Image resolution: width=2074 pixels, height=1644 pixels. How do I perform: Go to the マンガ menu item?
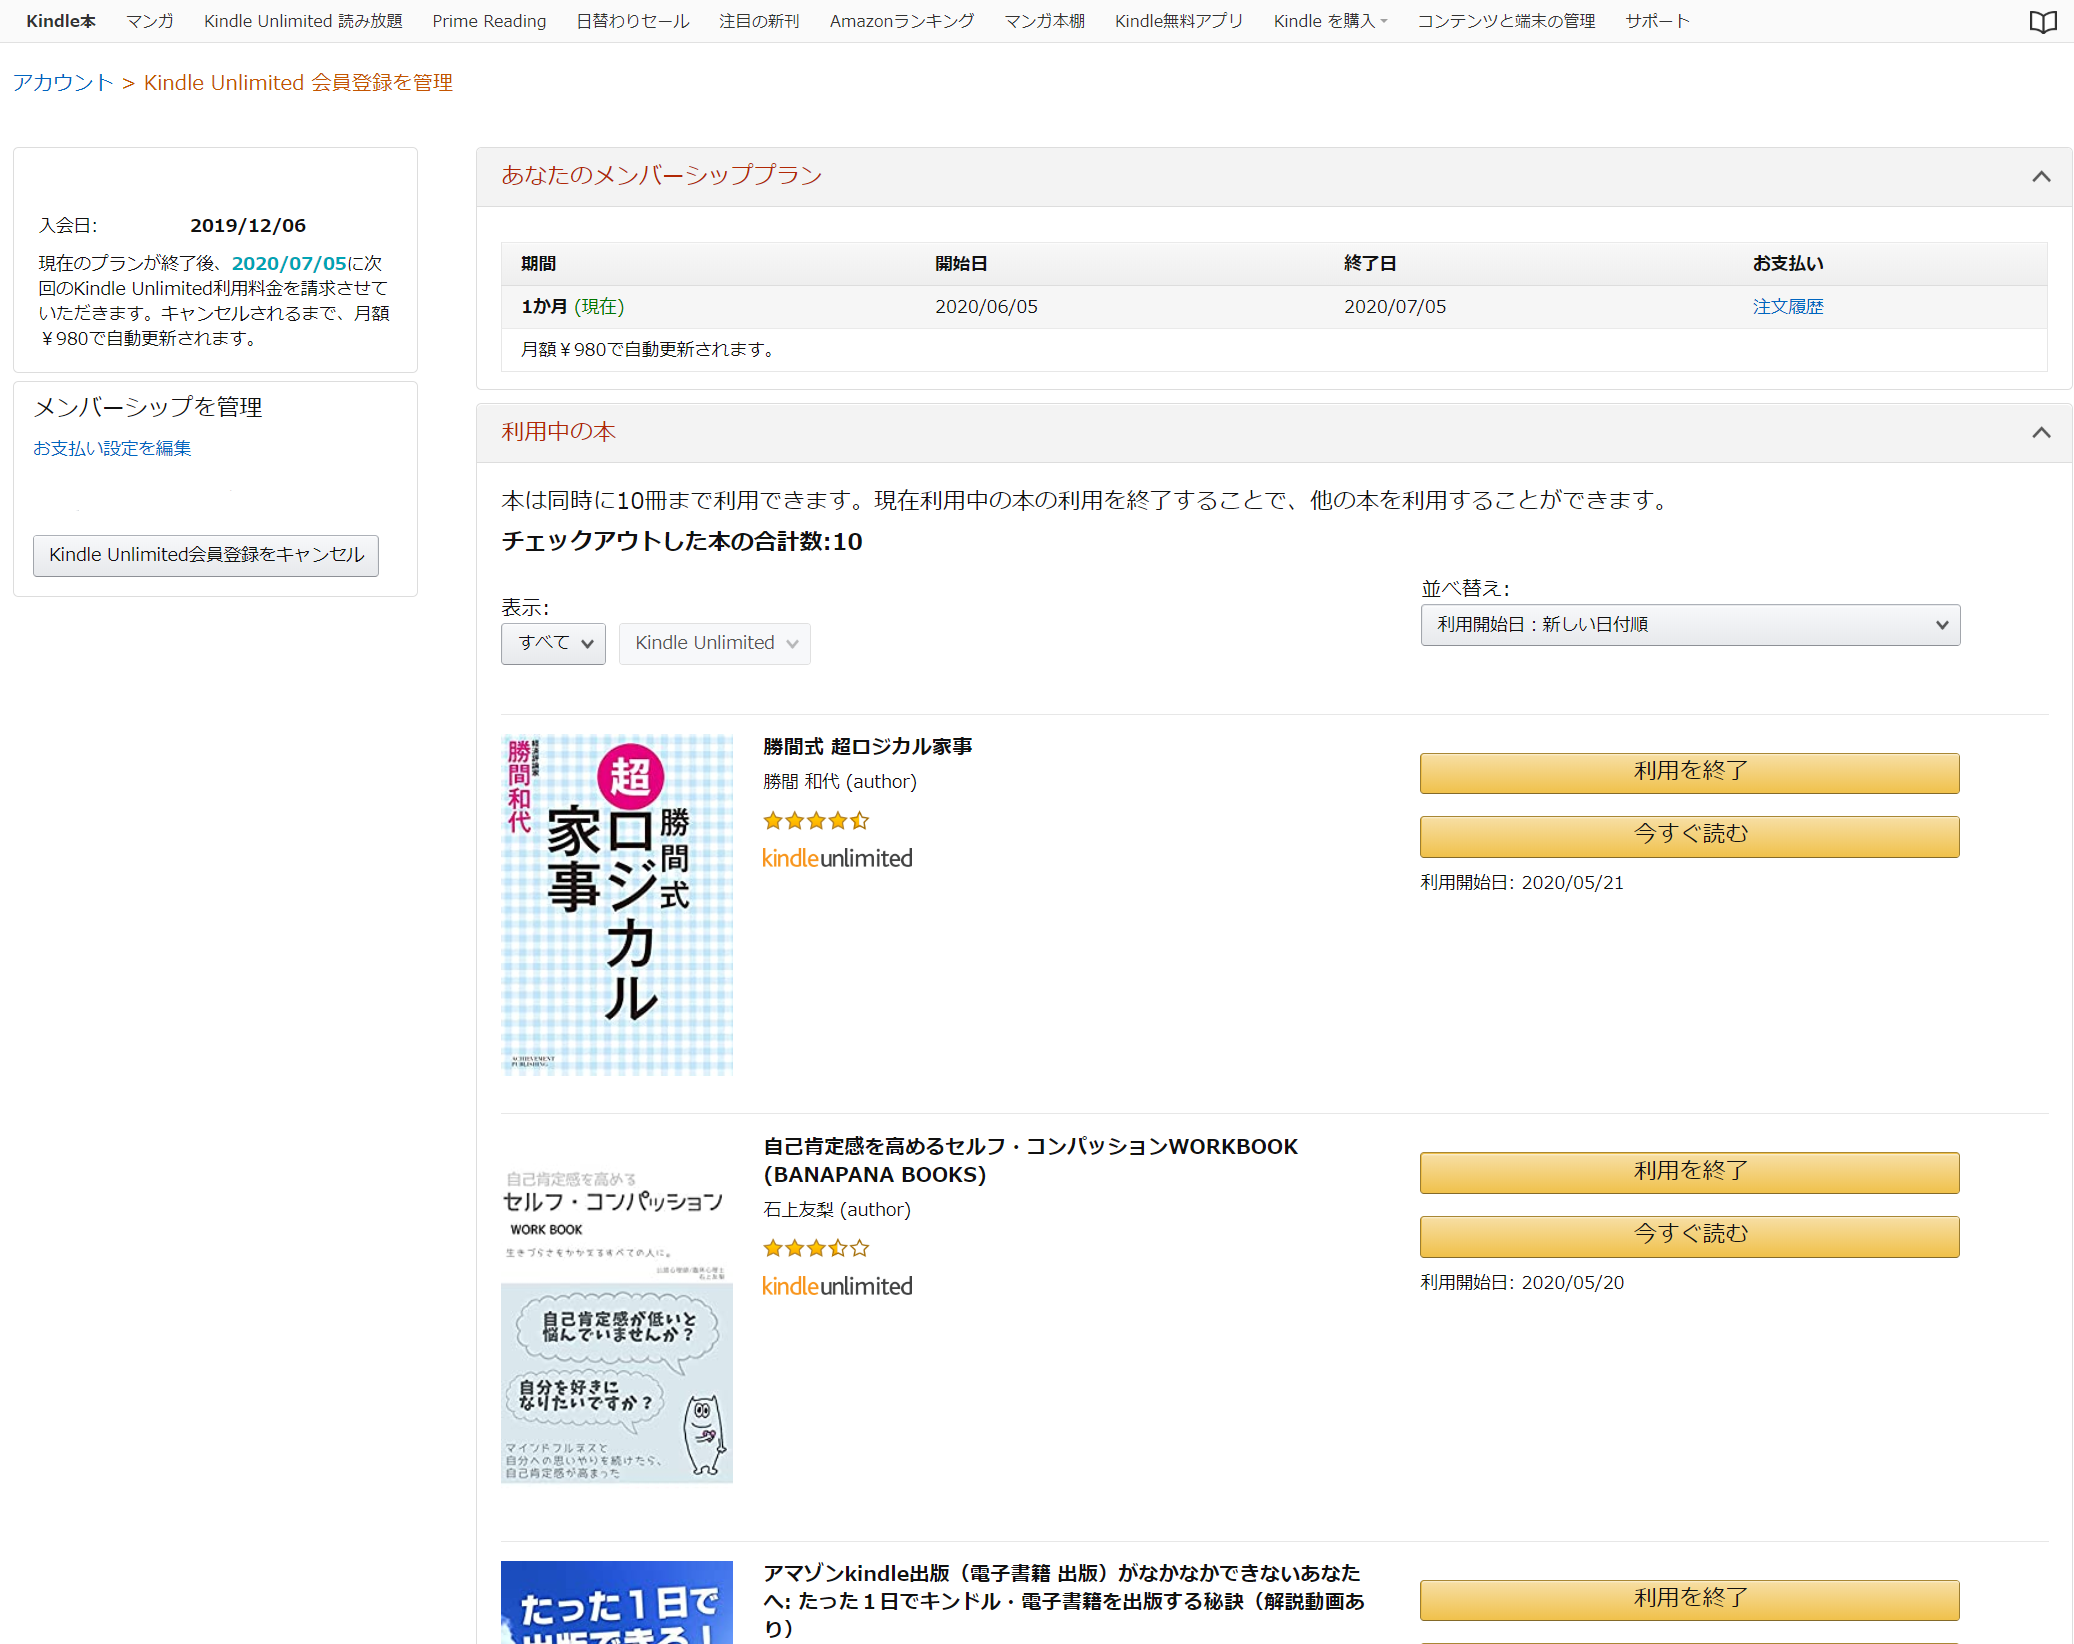click(150, 21)
